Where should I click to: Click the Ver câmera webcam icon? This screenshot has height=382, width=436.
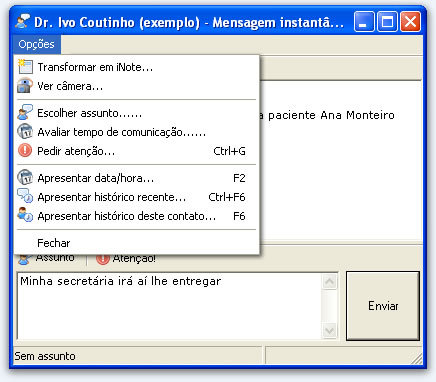(x=25, y=86)
